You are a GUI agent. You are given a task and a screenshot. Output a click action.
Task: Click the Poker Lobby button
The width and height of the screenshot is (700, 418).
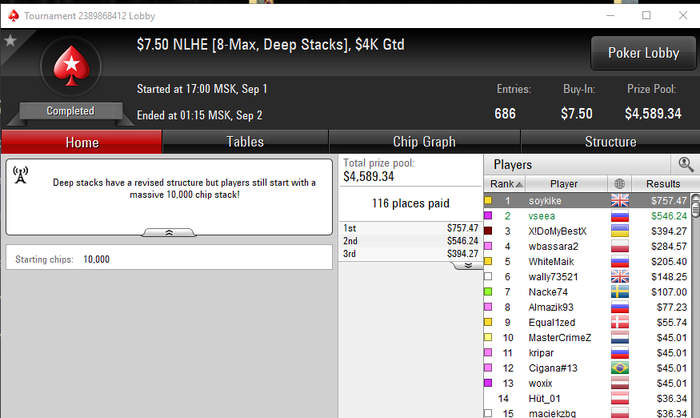pos(643,53)
